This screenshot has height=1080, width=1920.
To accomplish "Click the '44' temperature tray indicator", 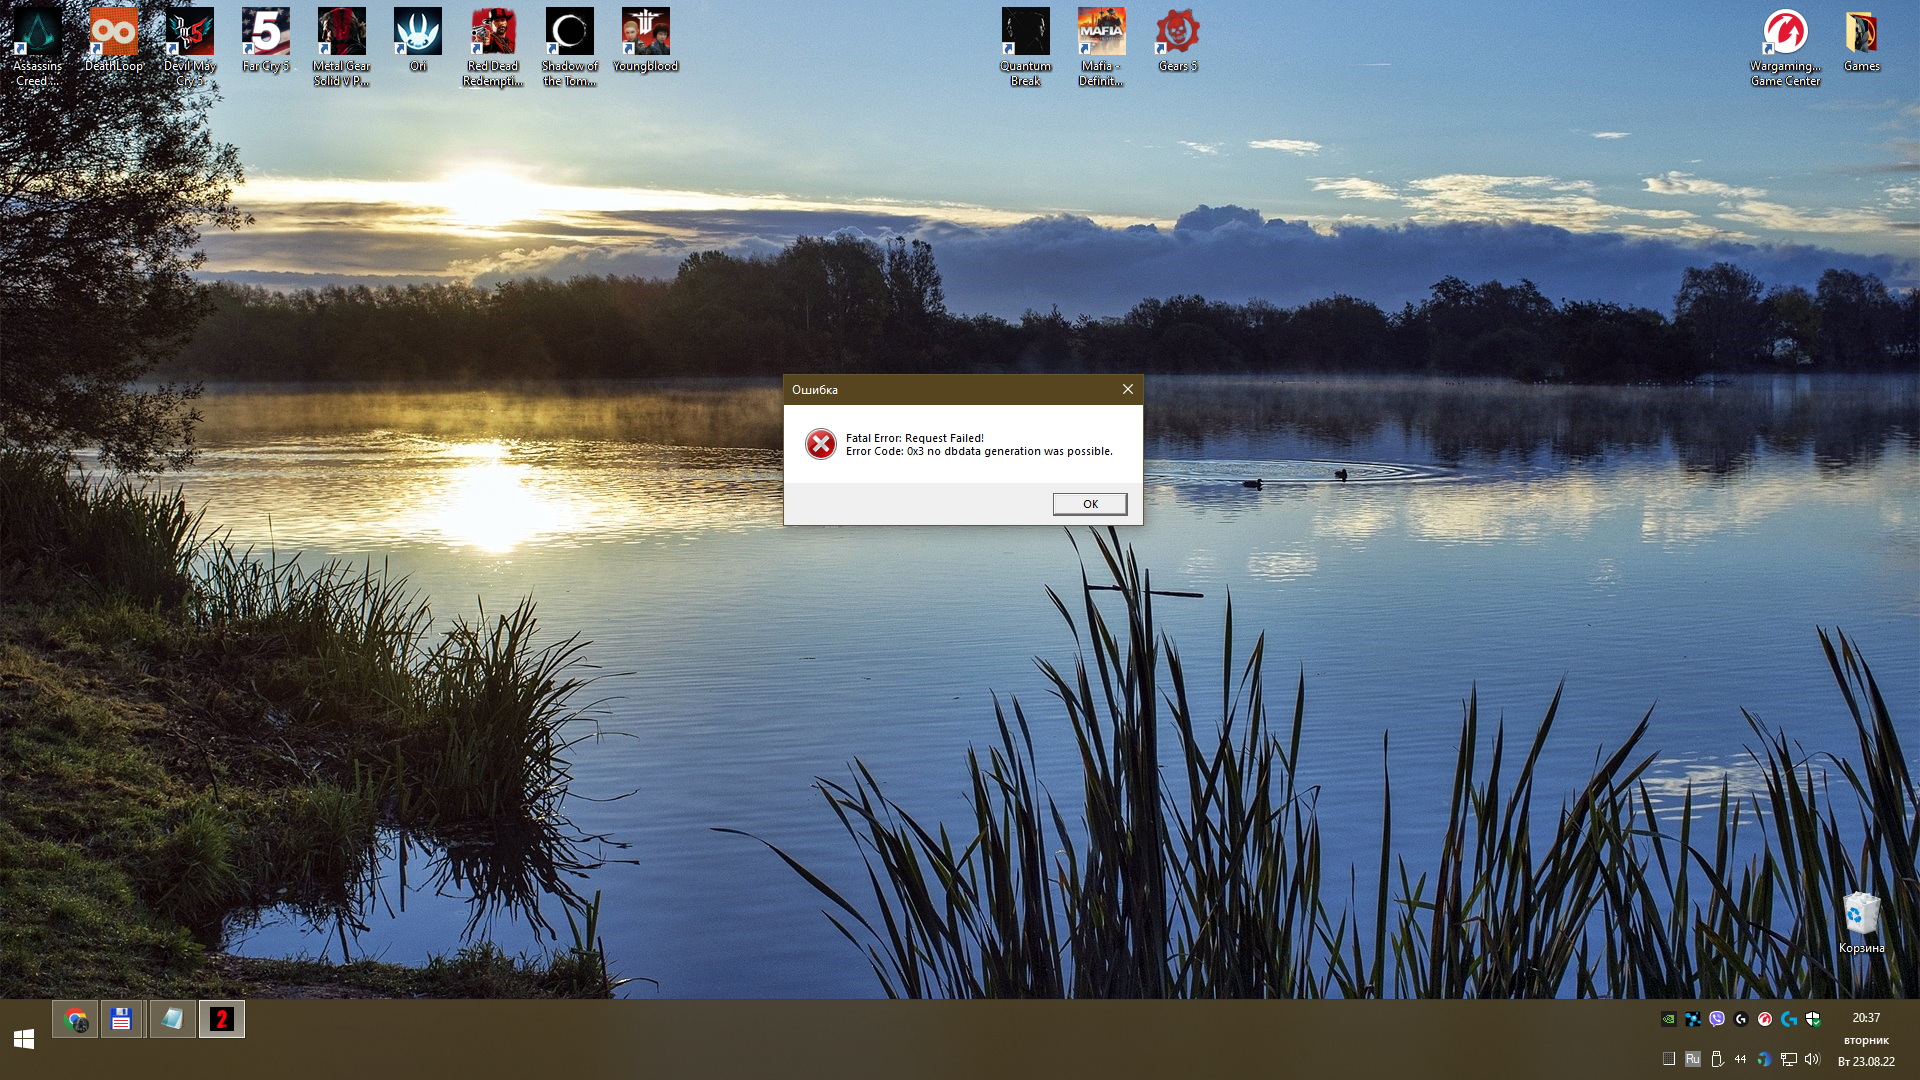I will point(1741,1059).
